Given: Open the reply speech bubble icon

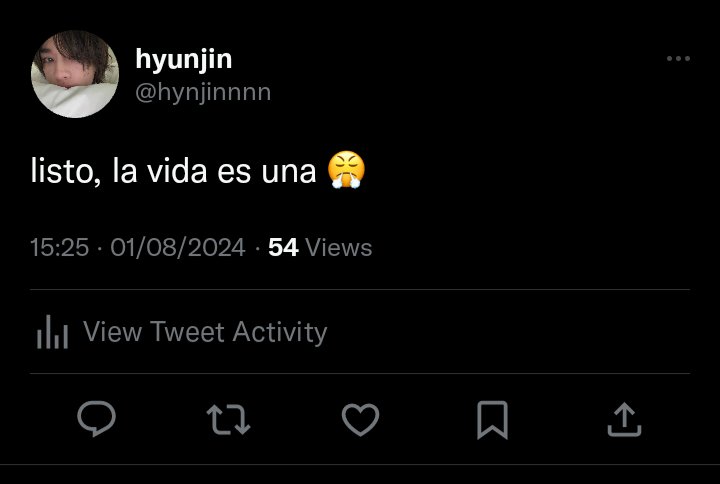Looking at the screenshot, I should pos(96,418).
